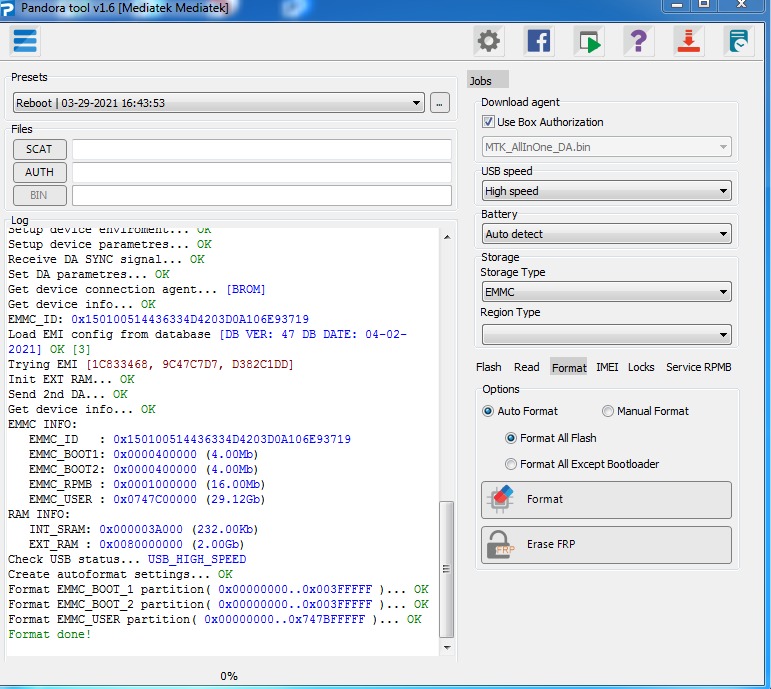Open the hamburger main menu

pos(25,40)
